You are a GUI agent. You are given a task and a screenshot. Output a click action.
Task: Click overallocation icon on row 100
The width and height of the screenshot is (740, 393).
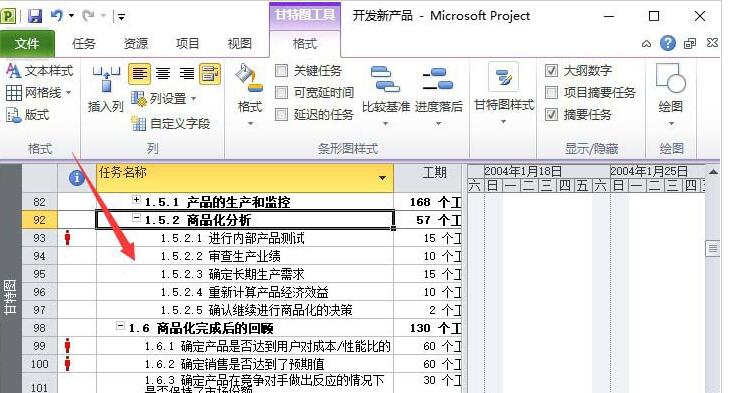click(67, 364)
